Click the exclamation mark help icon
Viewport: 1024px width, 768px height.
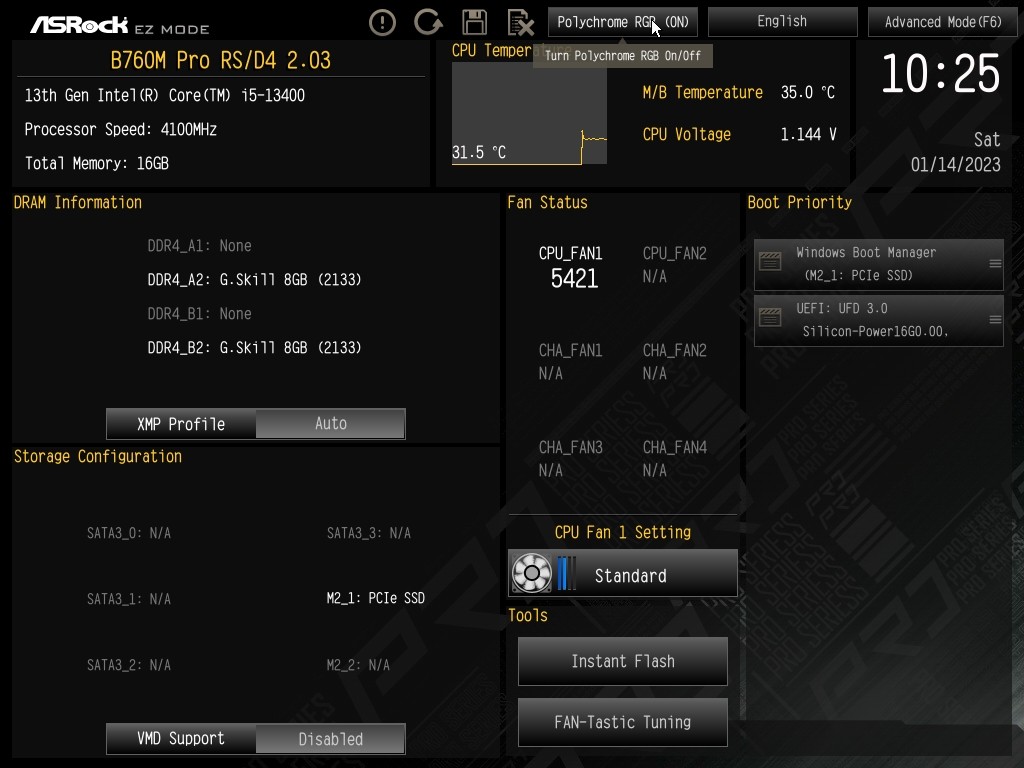click(x=382, y=23)
